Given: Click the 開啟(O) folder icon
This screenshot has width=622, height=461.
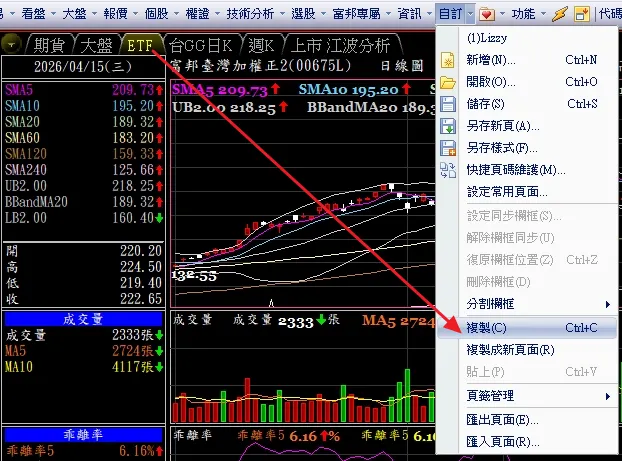Looking at the screenshot, I should (x=448, y=83).
